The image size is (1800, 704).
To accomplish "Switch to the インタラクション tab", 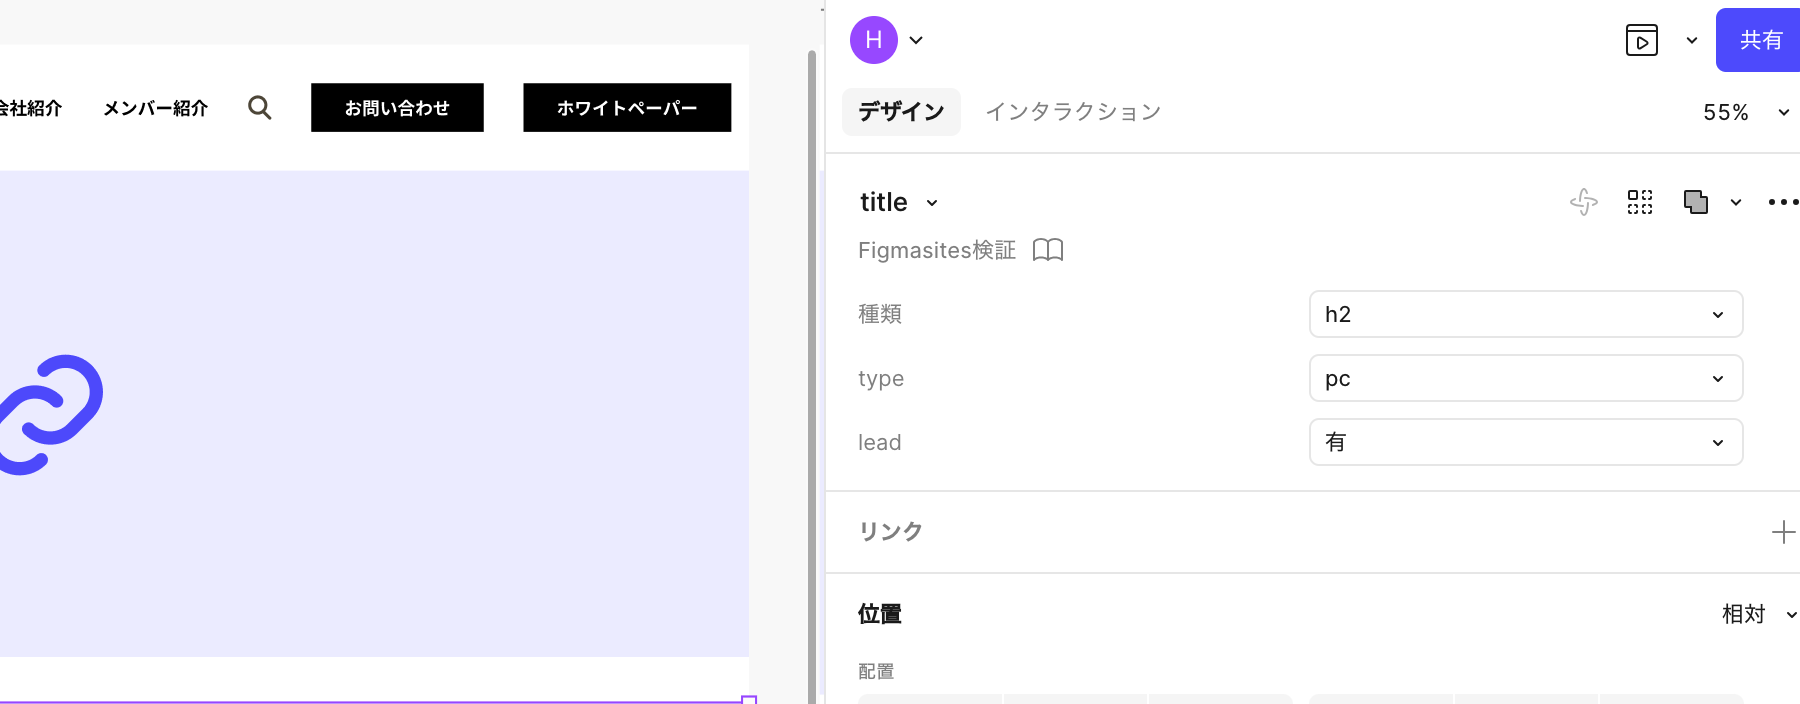I will click(x=1073, y=112).
